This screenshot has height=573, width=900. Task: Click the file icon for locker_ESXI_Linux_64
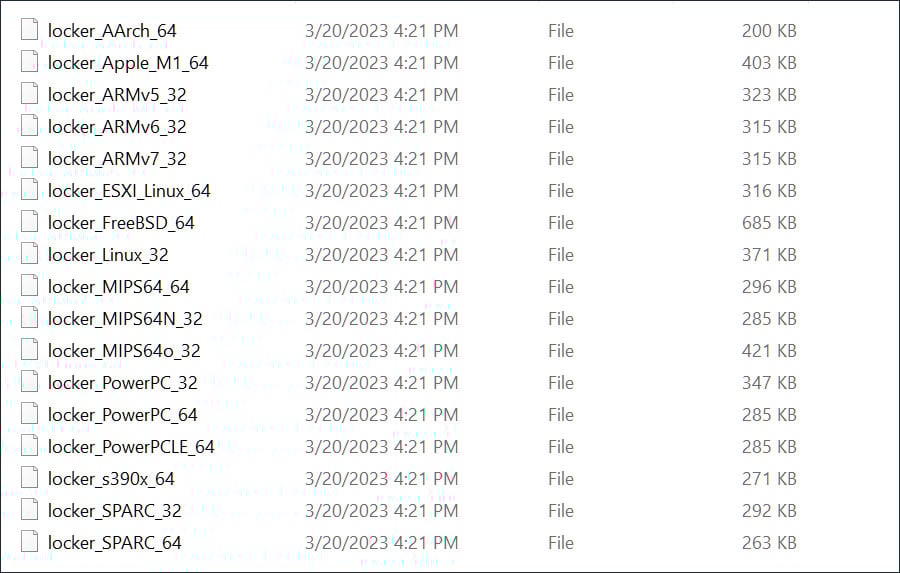coord(30,191)
